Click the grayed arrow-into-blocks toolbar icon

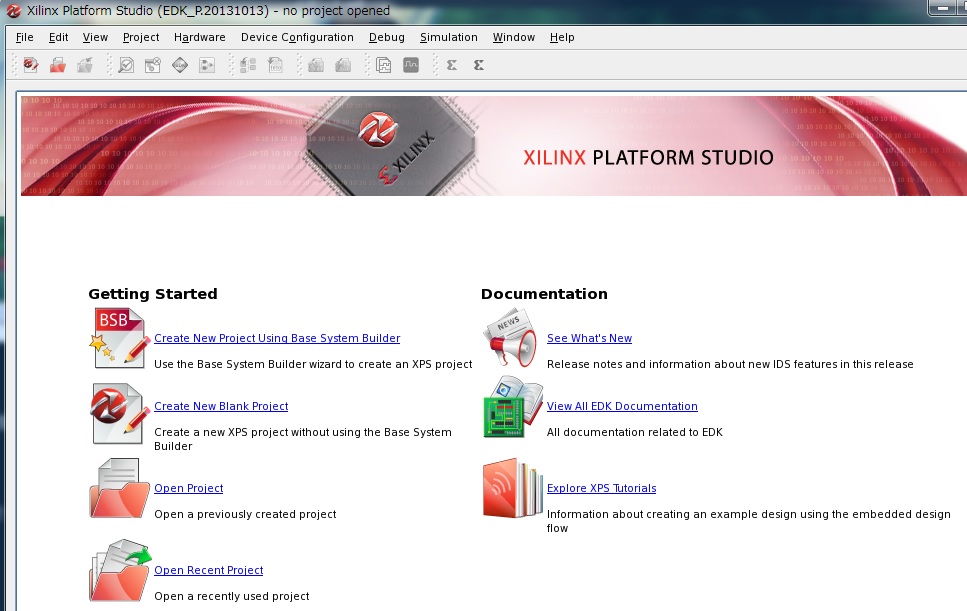(248, 65)
